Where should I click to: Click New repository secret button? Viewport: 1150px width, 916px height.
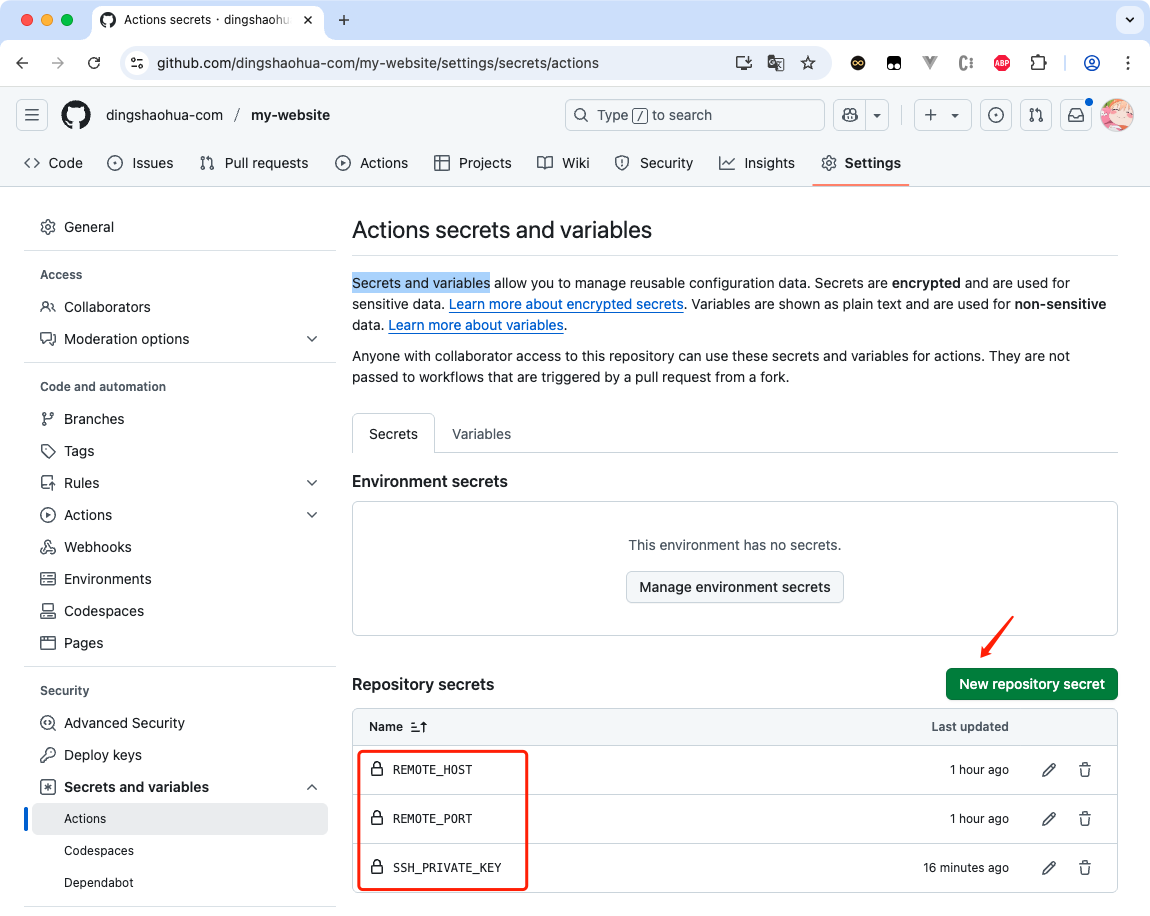click(1031, 684)
